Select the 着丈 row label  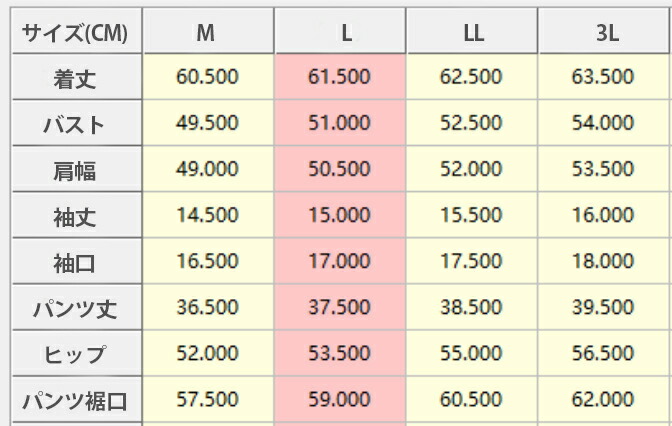coord(76,78)
